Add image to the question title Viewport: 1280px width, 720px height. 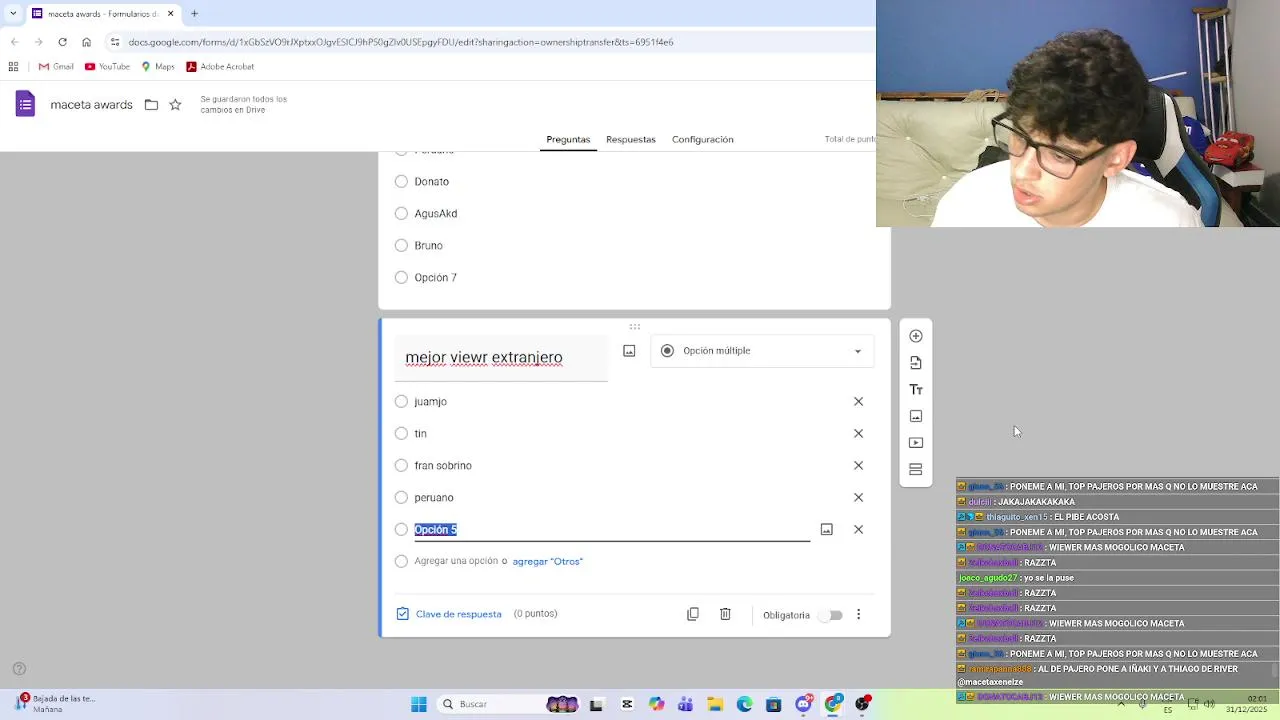629,351
